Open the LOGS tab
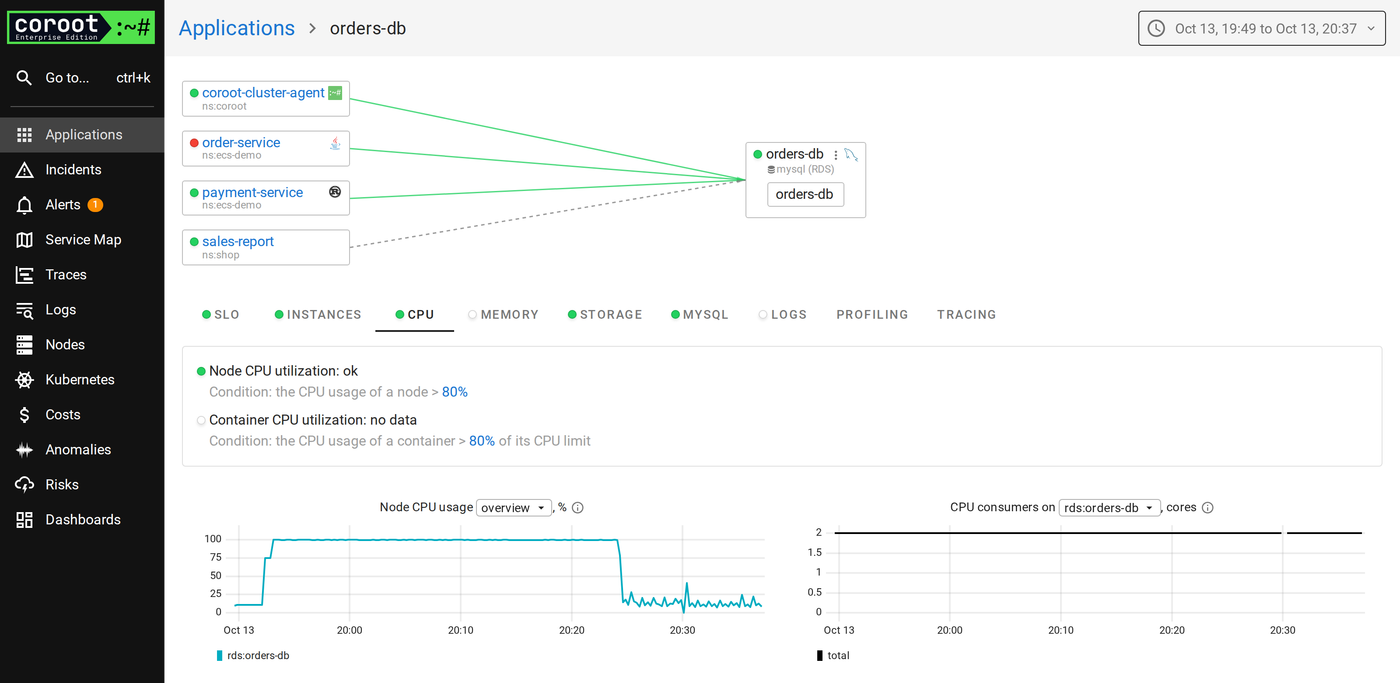The image size is (1400, 683). (x=782, y=314)
